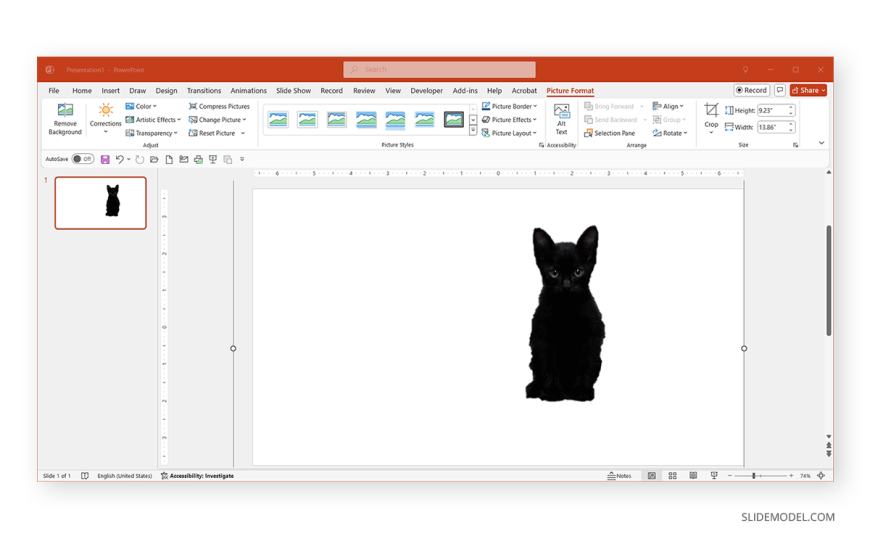Open the Slide Show tab
The image size is (870, 539).
tap(294, 90)
